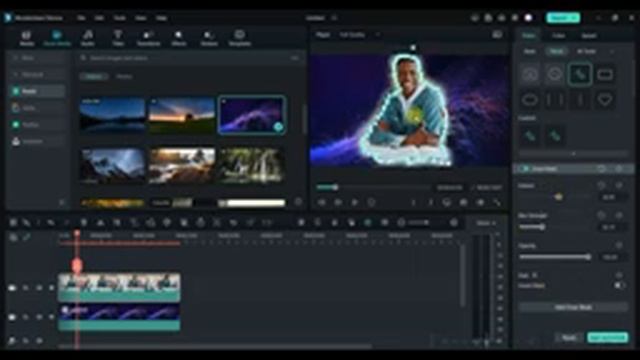Image resolution: width=640 pixels, height=360 pixels.
Task: Toggle the Invert Mask switch
Action: click(619, 285)
